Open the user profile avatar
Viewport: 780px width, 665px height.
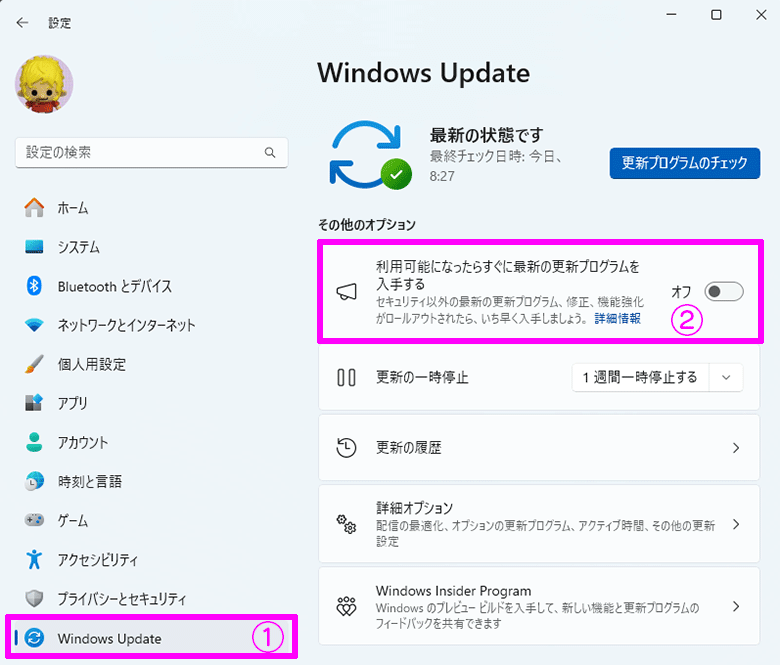coord(44,84)
